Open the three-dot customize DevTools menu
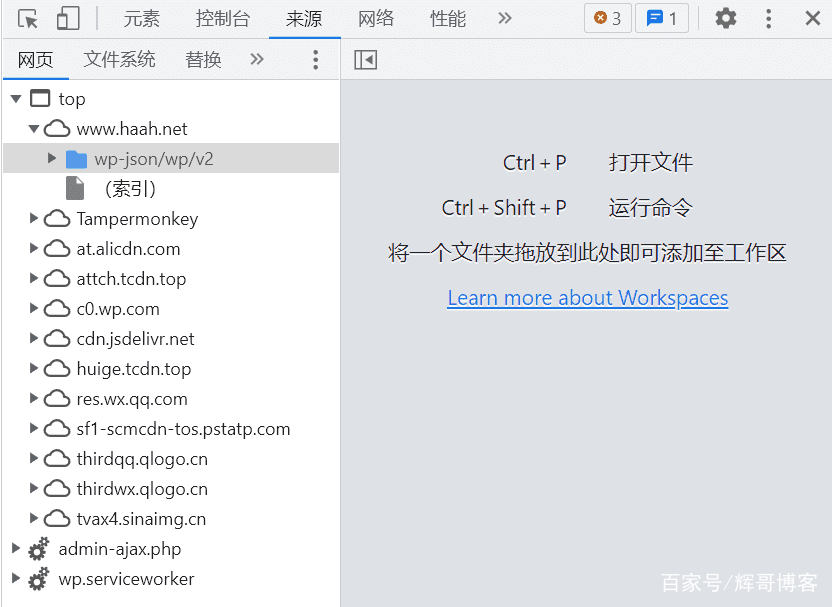Screen dimensions: 832x607 point(768,18)
